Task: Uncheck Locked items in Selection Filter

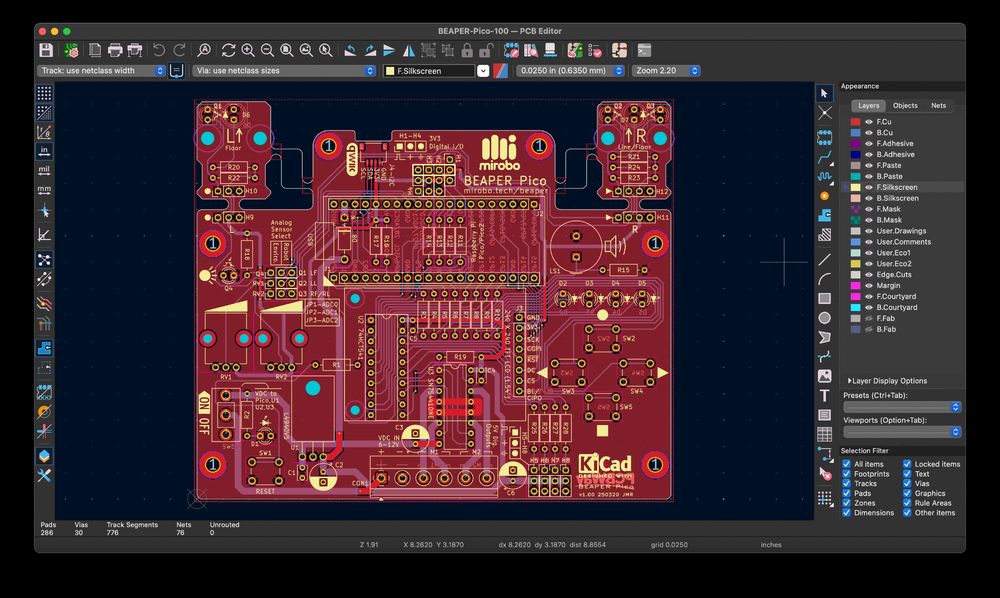Action: [907, 464]
